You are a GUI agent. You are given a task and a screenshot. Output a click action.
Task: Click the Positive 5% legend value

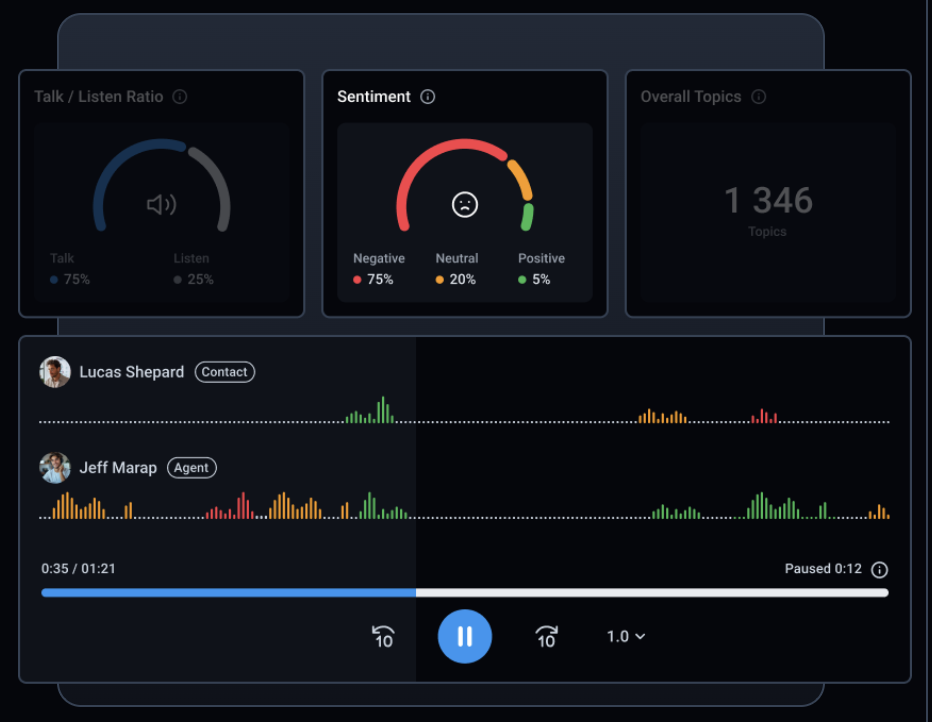coord(534,279)
